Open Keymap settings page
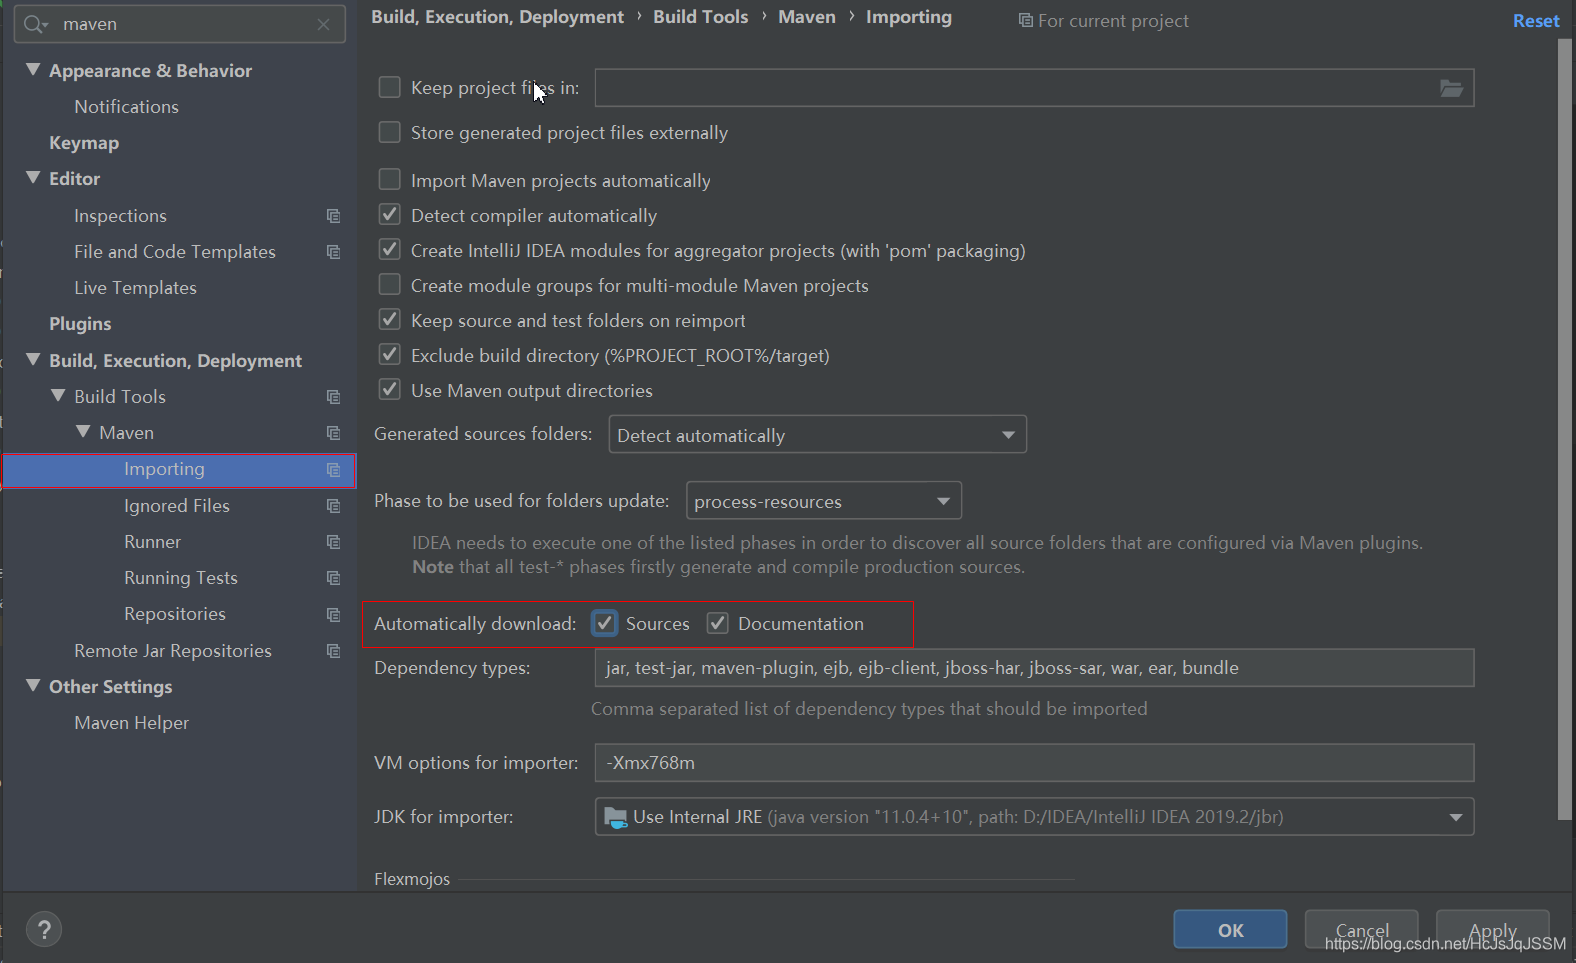1576x963 pixels. point(84,143)
